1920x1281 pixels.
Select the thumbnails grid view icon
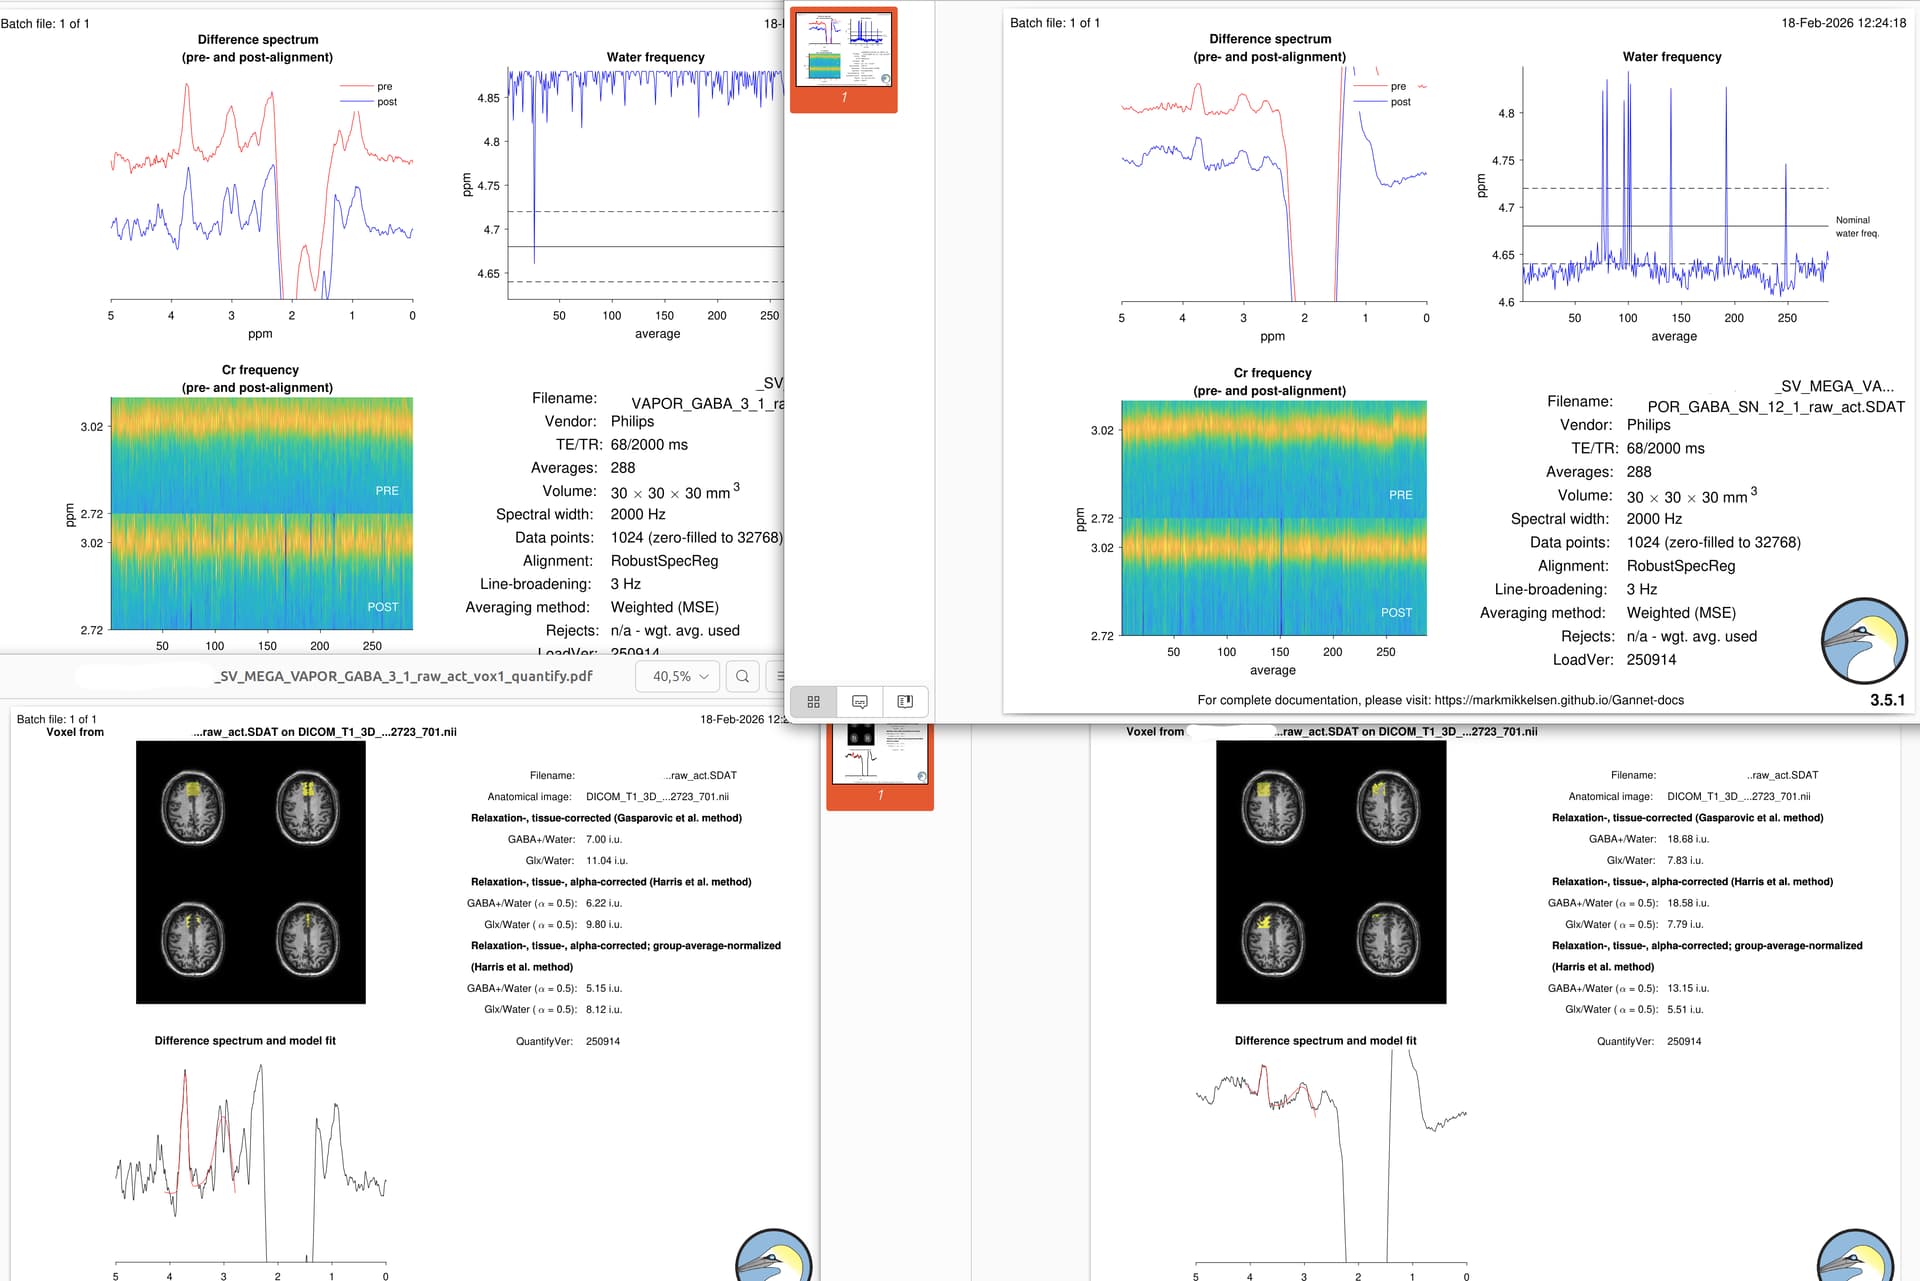pos(813,702)
